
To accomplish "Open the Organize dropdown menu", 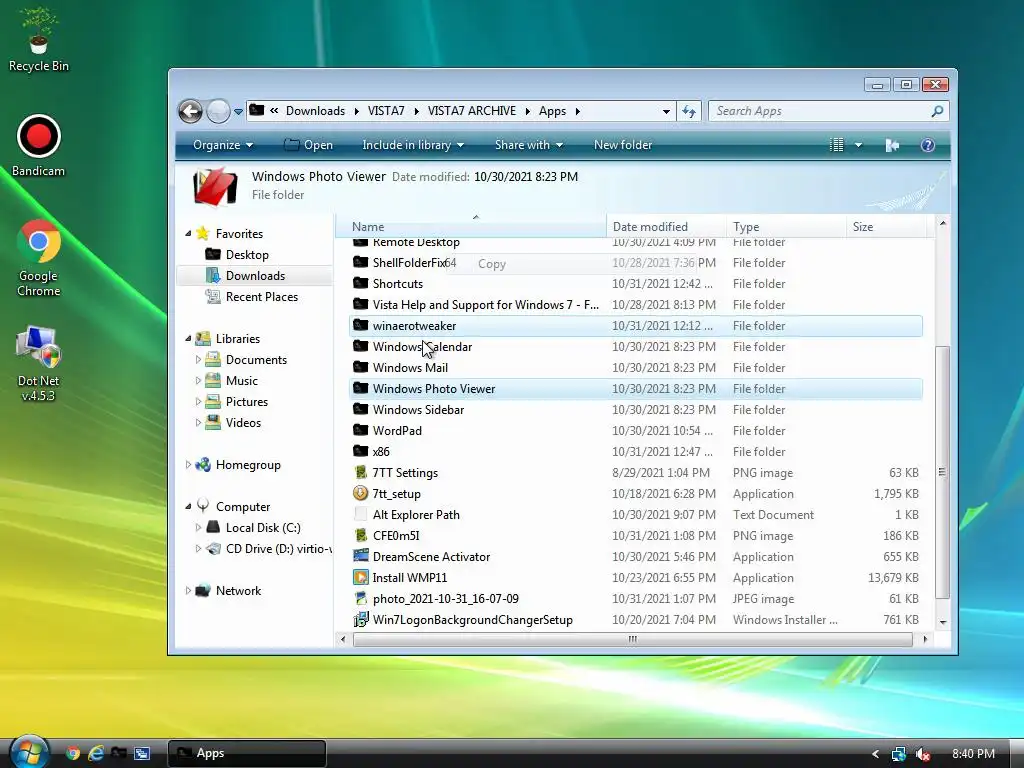I will [x=223, y=145].
